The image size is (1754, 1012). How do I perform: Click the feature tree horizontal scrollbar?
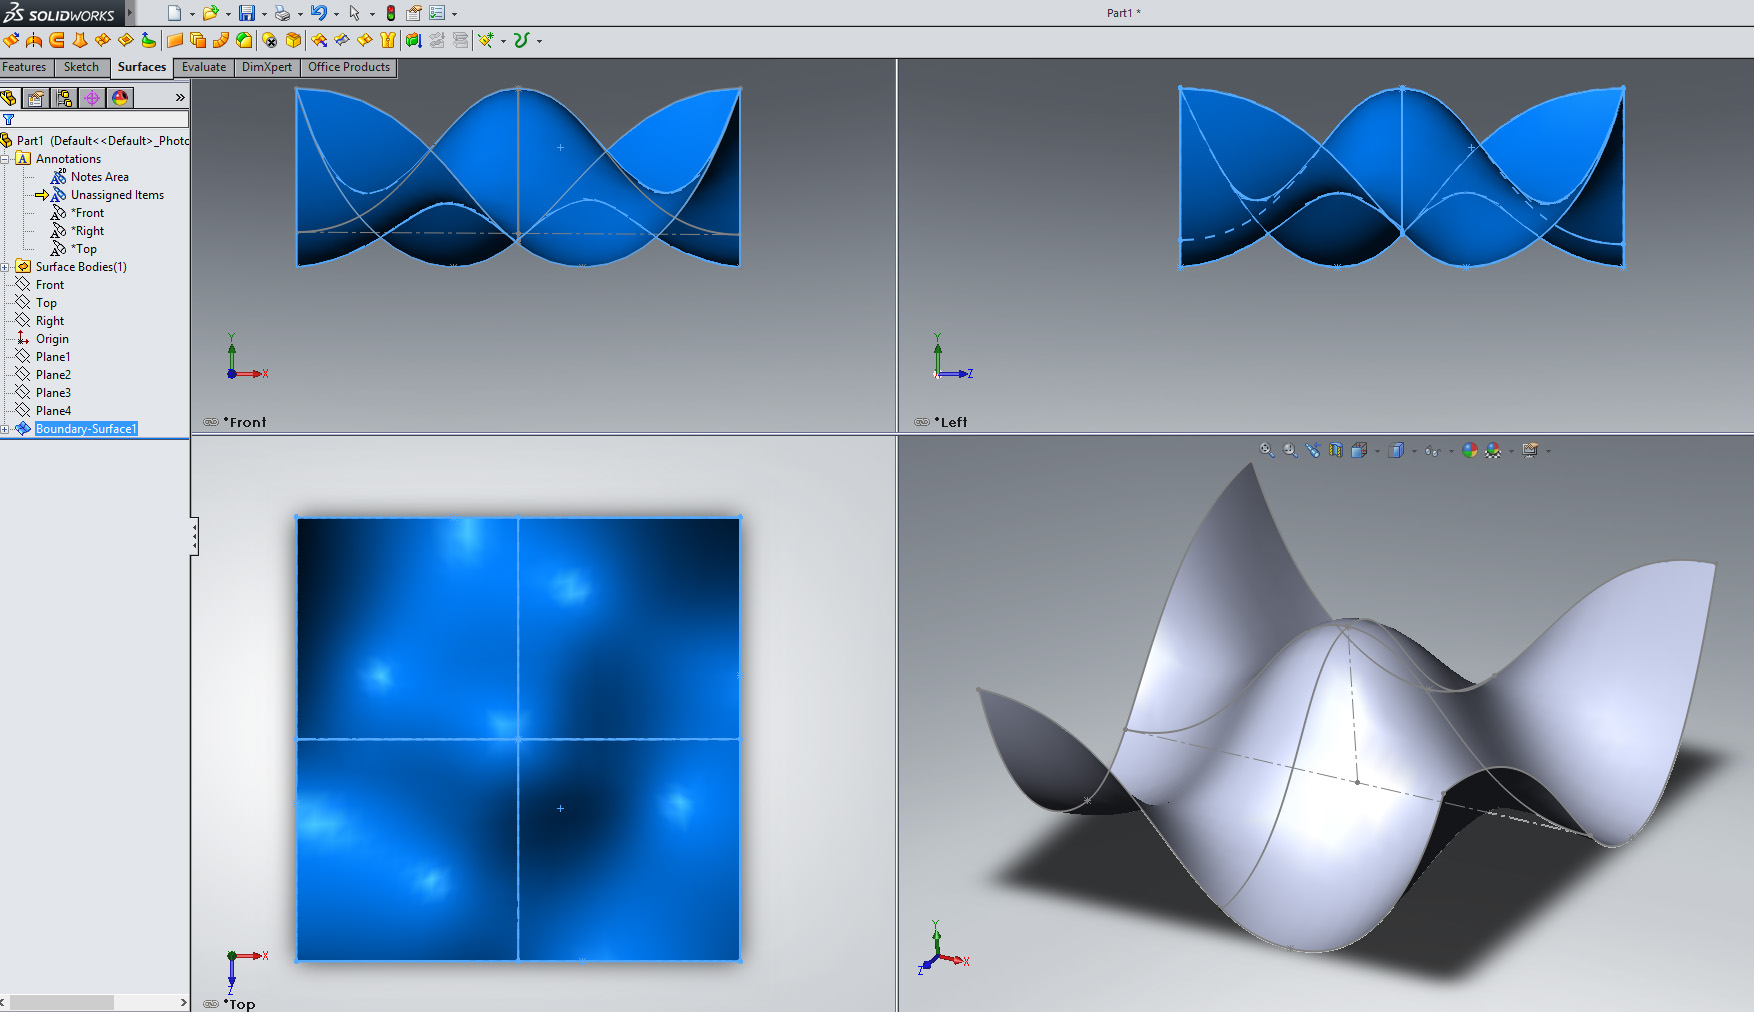click(62, 1002)
